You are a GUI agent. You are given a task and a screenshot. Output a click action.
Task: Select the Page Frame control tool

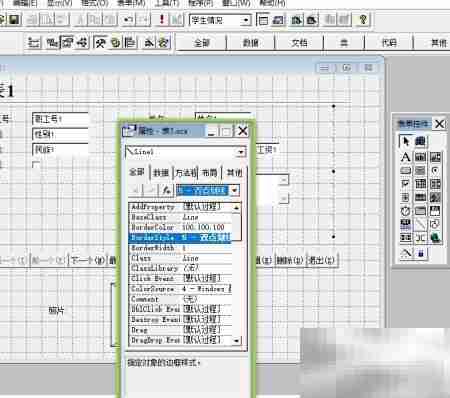point(420,211)
